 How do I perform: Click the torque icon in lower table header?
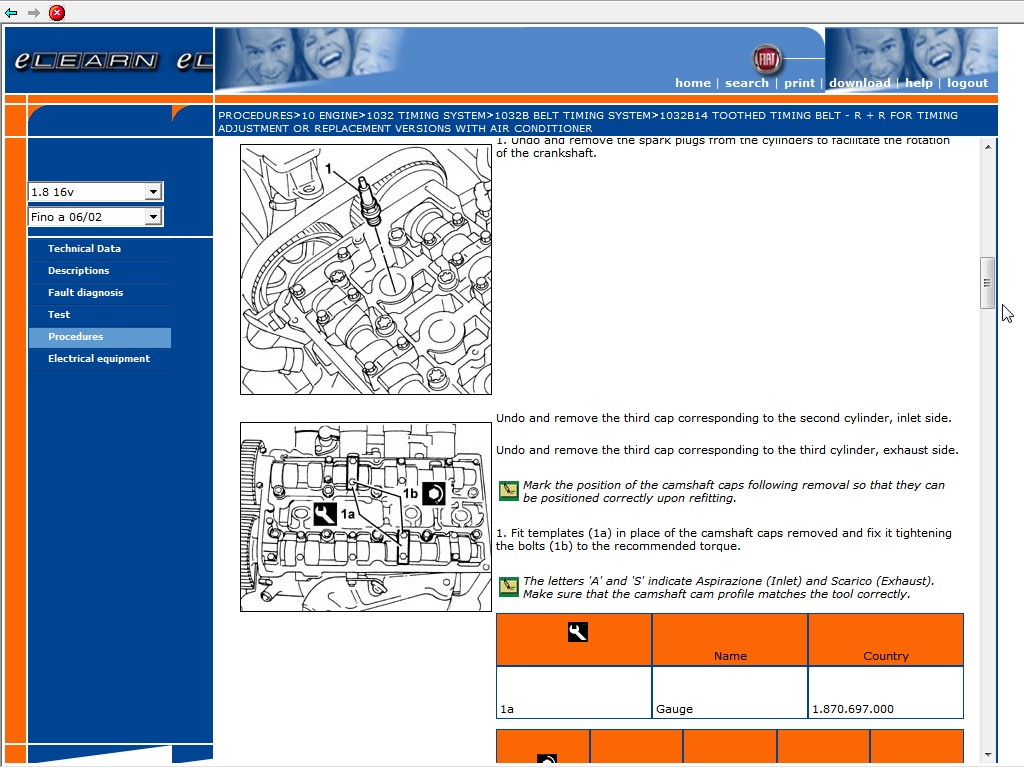tap(547, 760)
